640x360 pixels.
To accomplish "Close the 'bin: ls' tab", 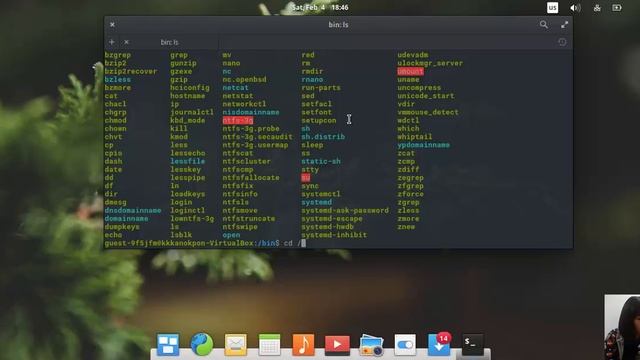I will [x=127, y=42].
